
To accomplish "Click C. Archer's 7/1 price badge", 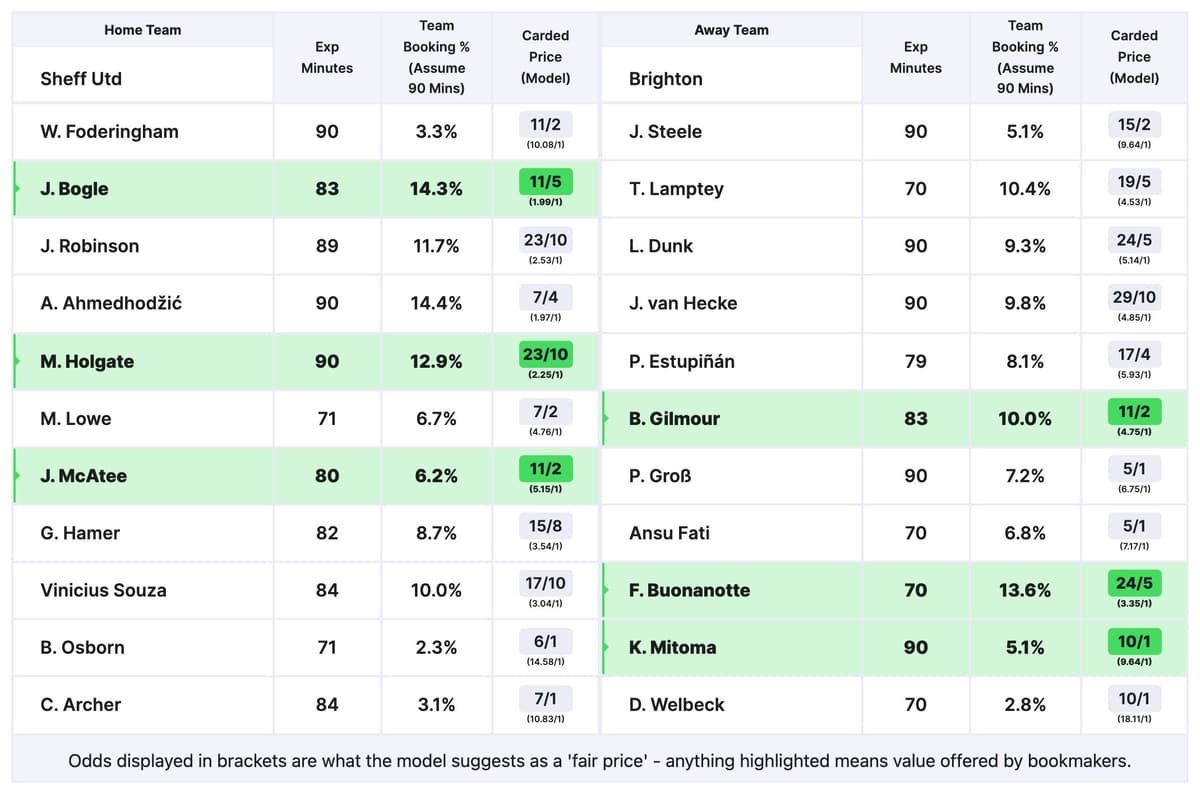I will click(x=545, y=698).
